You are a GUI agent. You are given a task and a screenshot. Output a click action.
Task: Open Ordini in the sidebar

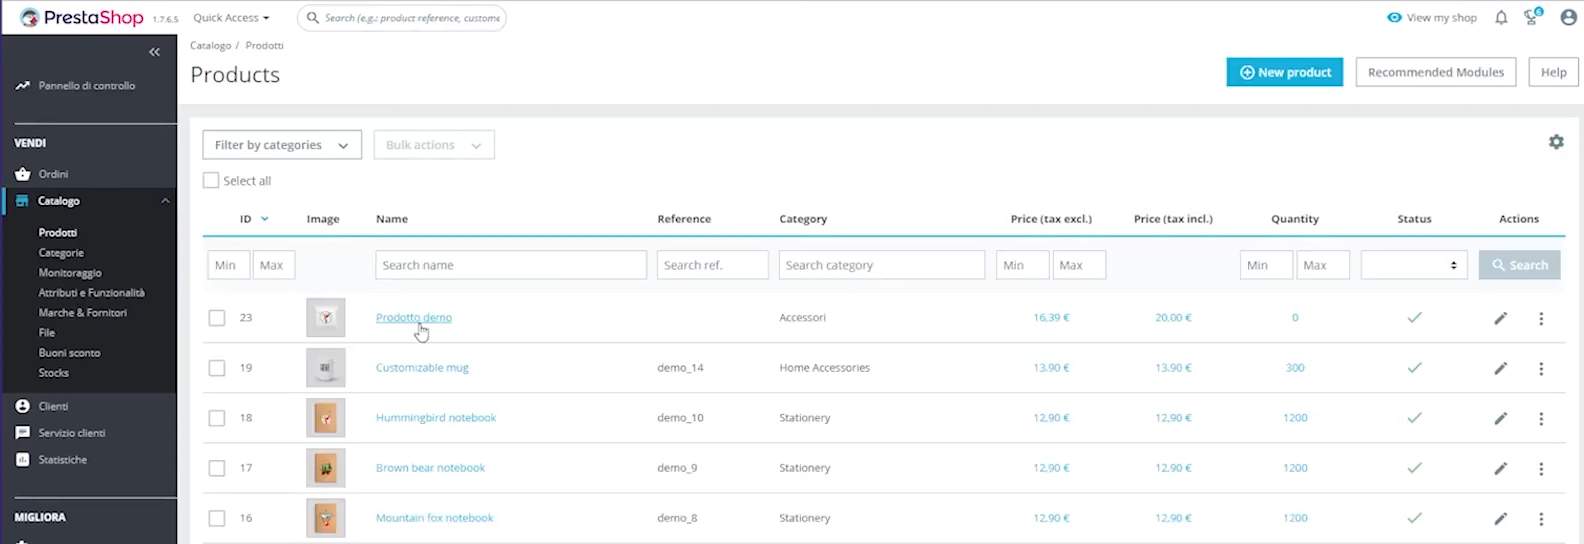pyautogui.click(x=53, y=174)
